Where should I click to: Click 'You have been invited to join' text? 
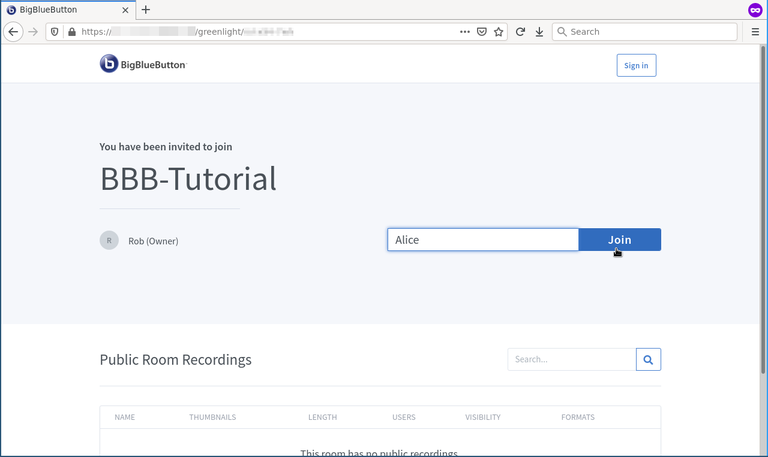pos(166,147)
